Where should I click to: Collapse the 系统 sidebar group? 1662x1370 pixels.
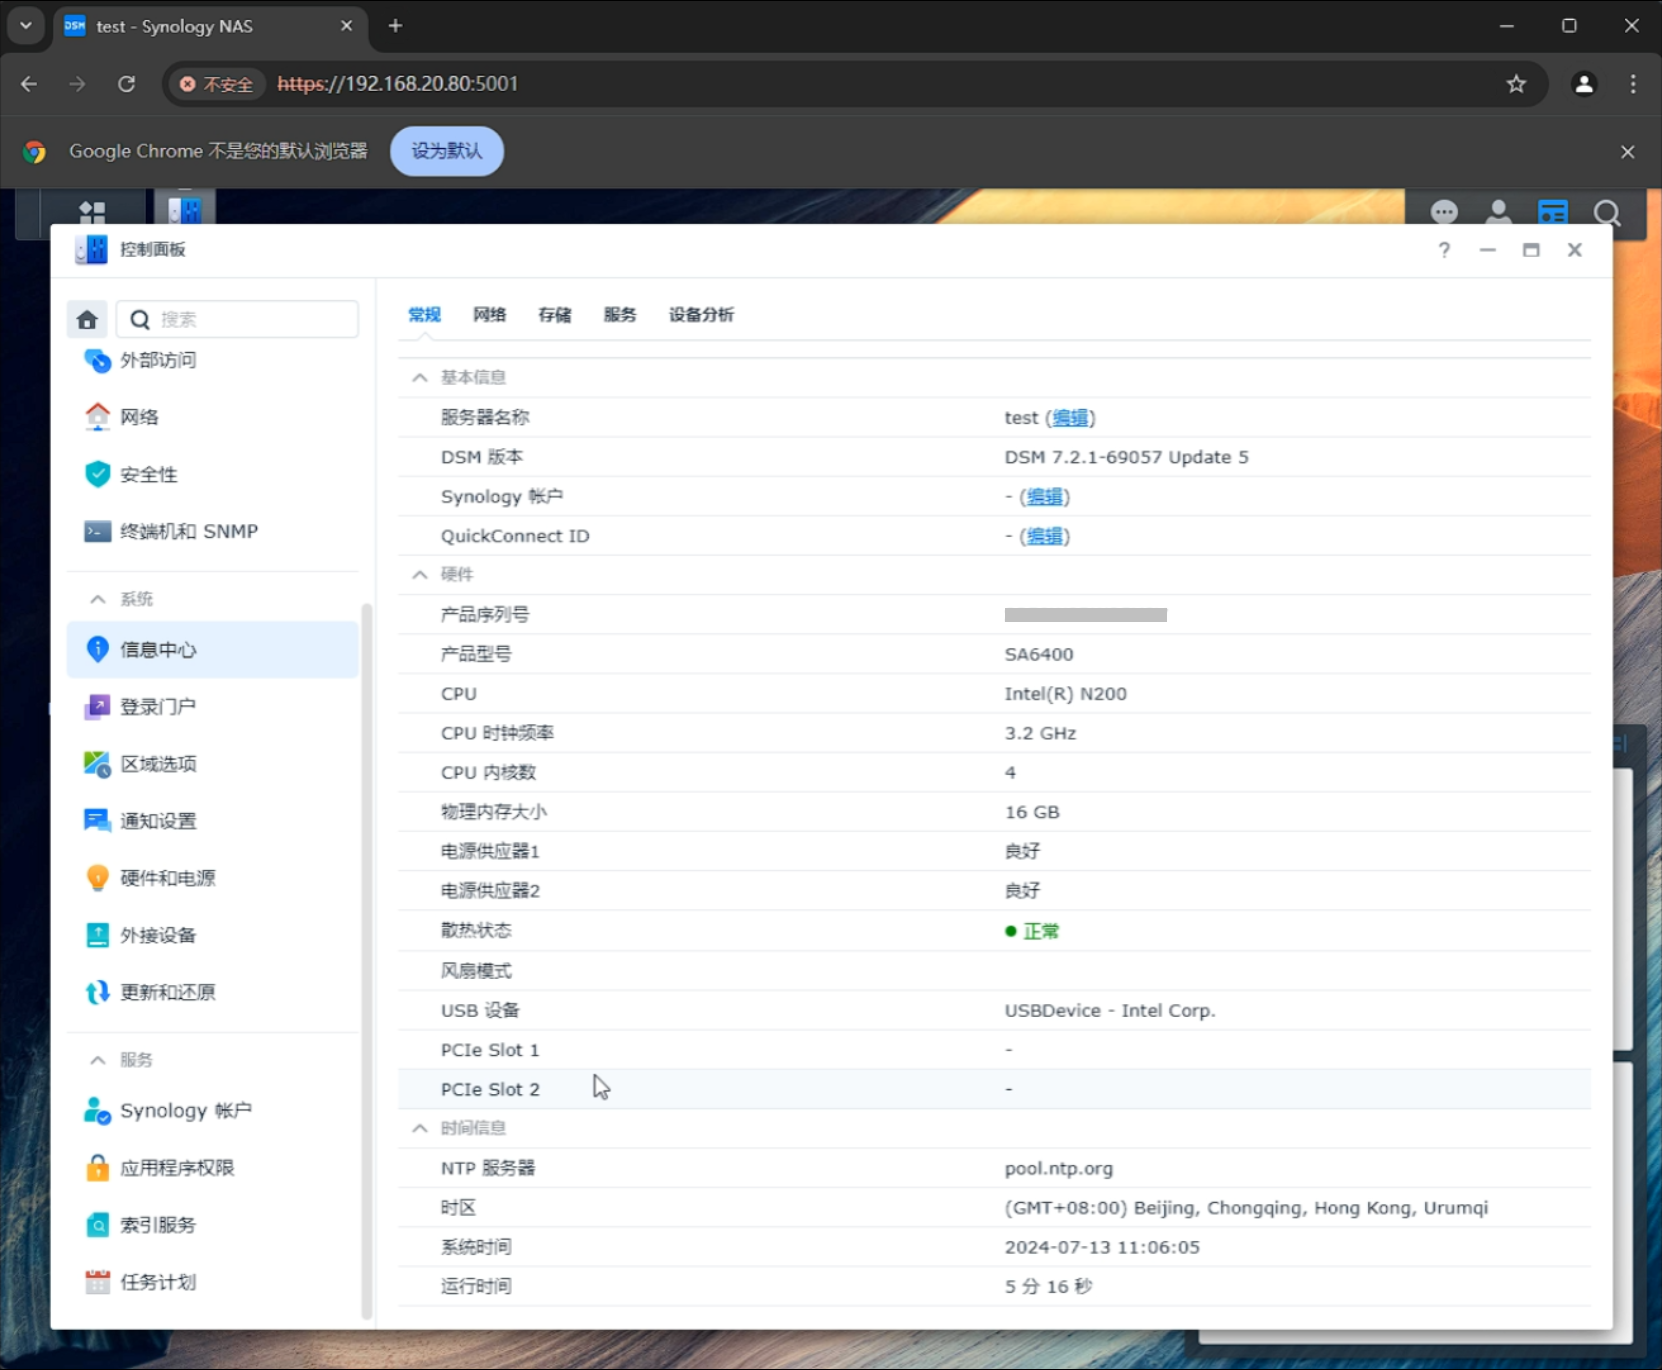point(98,599)
